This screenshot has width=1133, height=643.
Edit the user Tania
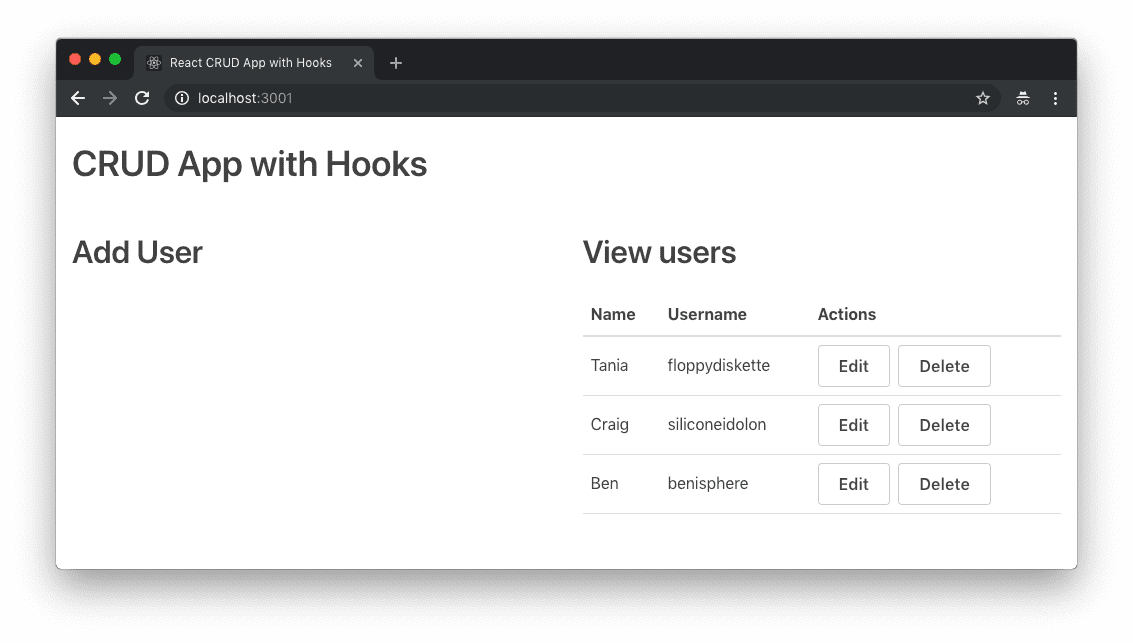point(853,366)
